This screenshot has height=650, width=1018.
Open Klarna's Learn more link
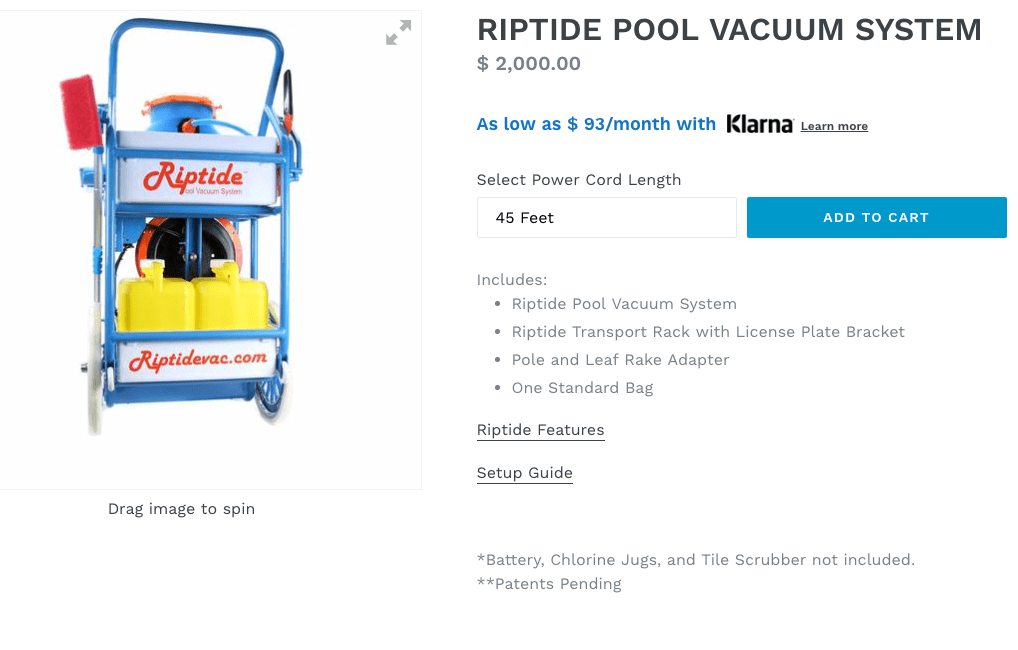[x=834, y=126]
